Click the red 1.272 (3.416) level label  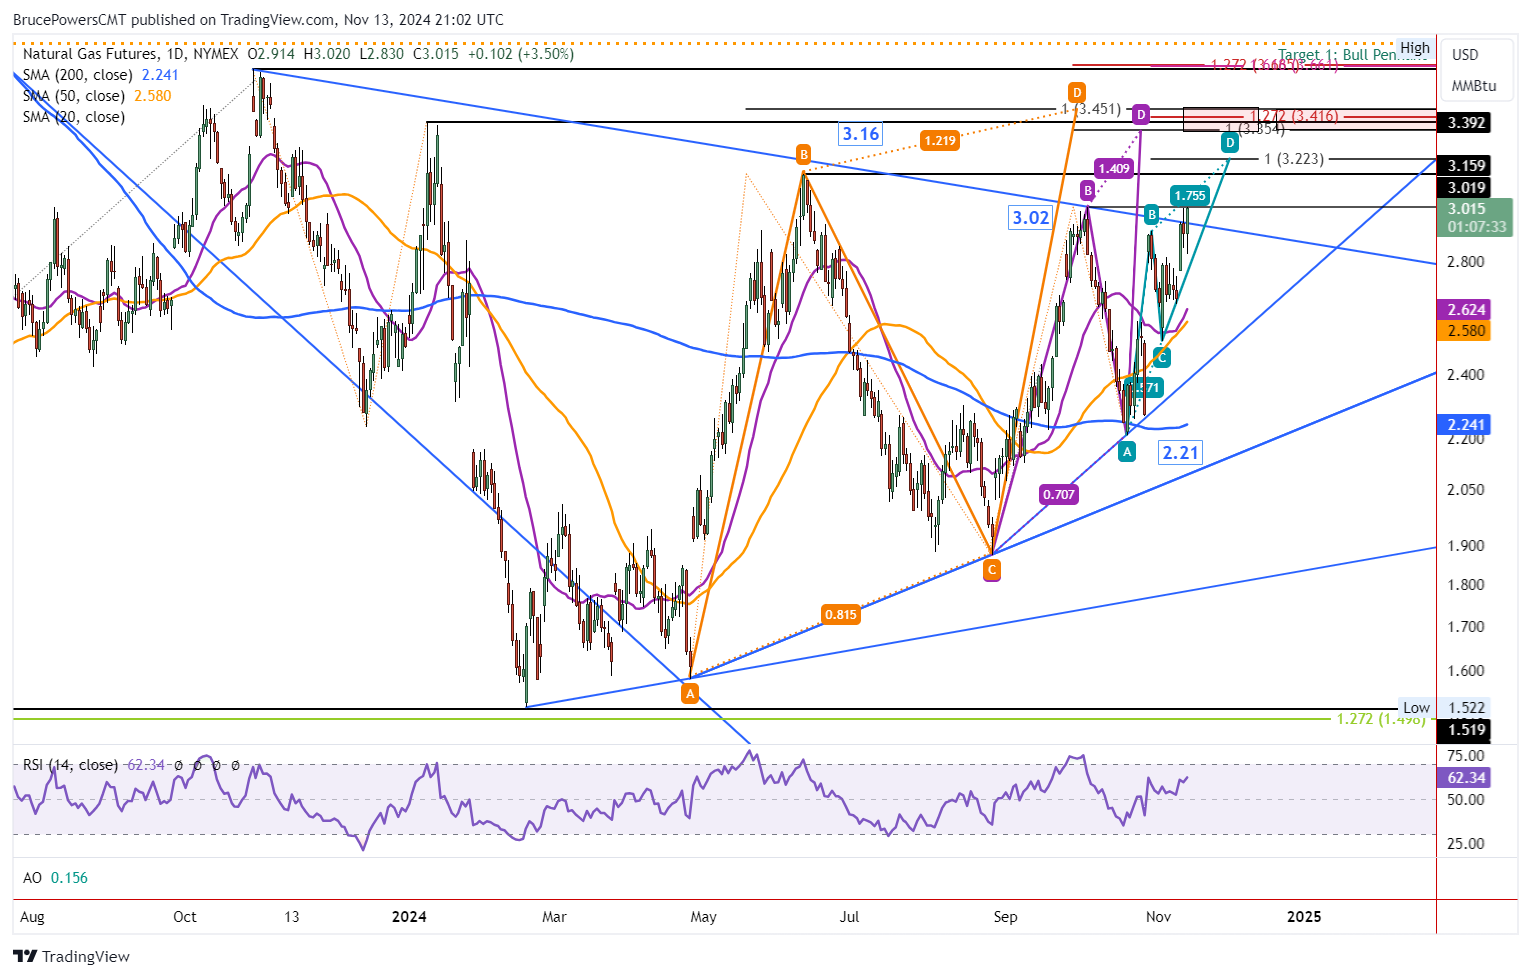(1294, 116)
